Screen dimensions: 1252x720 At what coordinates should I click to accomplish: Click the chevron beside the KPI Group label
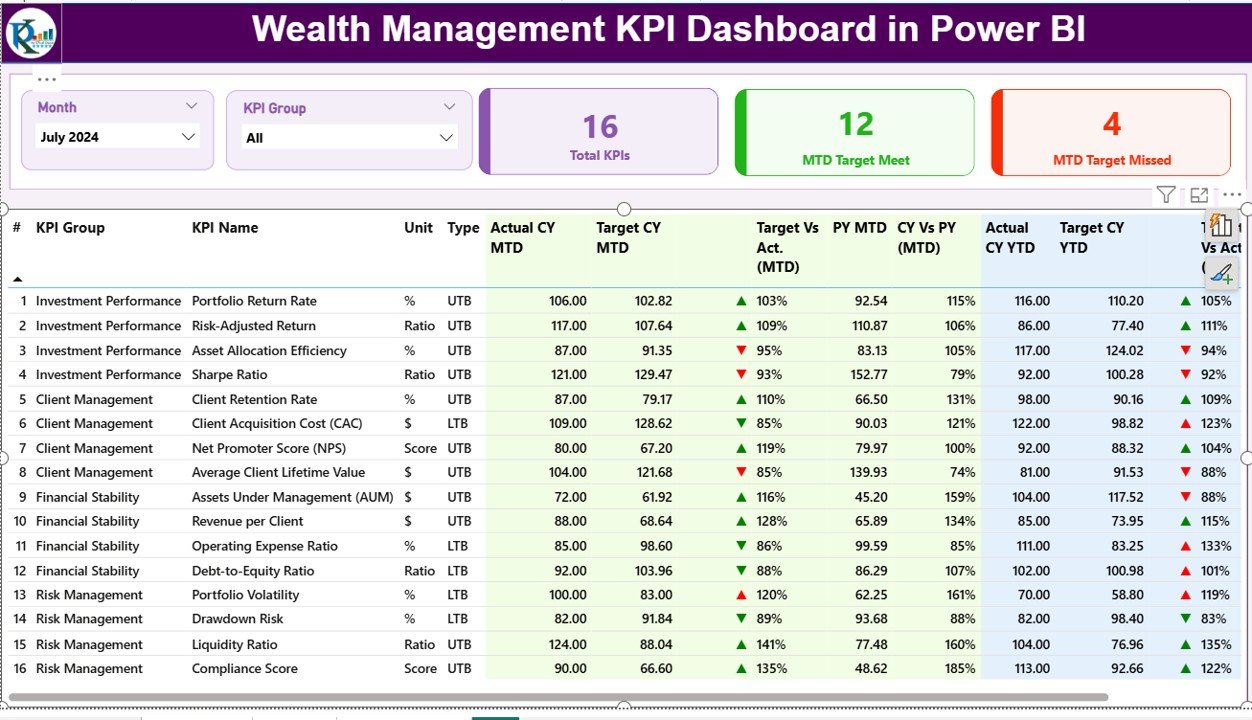click(449, 106)
